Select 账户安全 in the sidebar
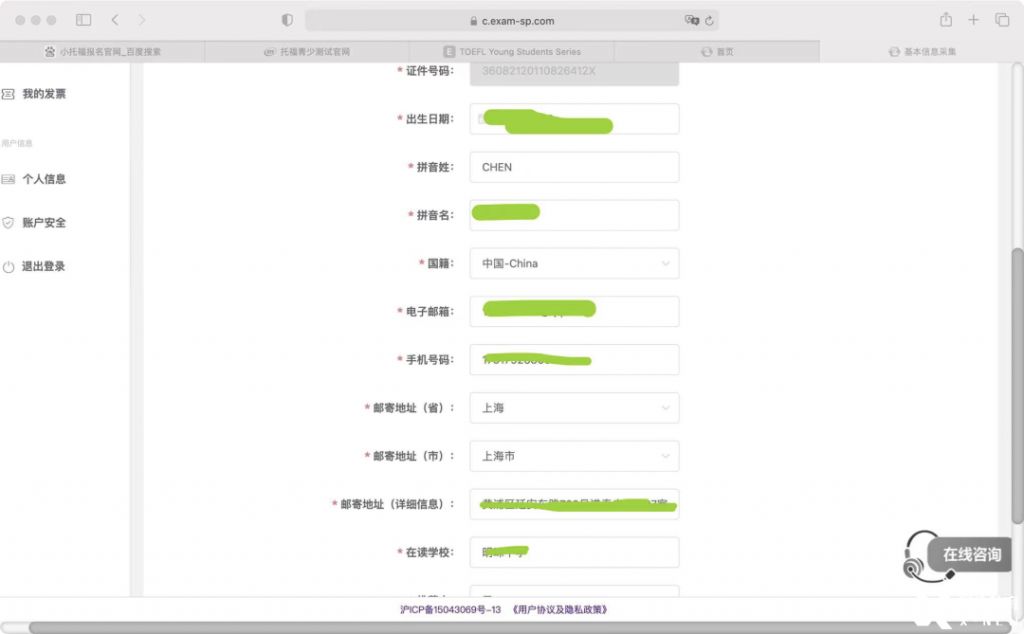 44,223
